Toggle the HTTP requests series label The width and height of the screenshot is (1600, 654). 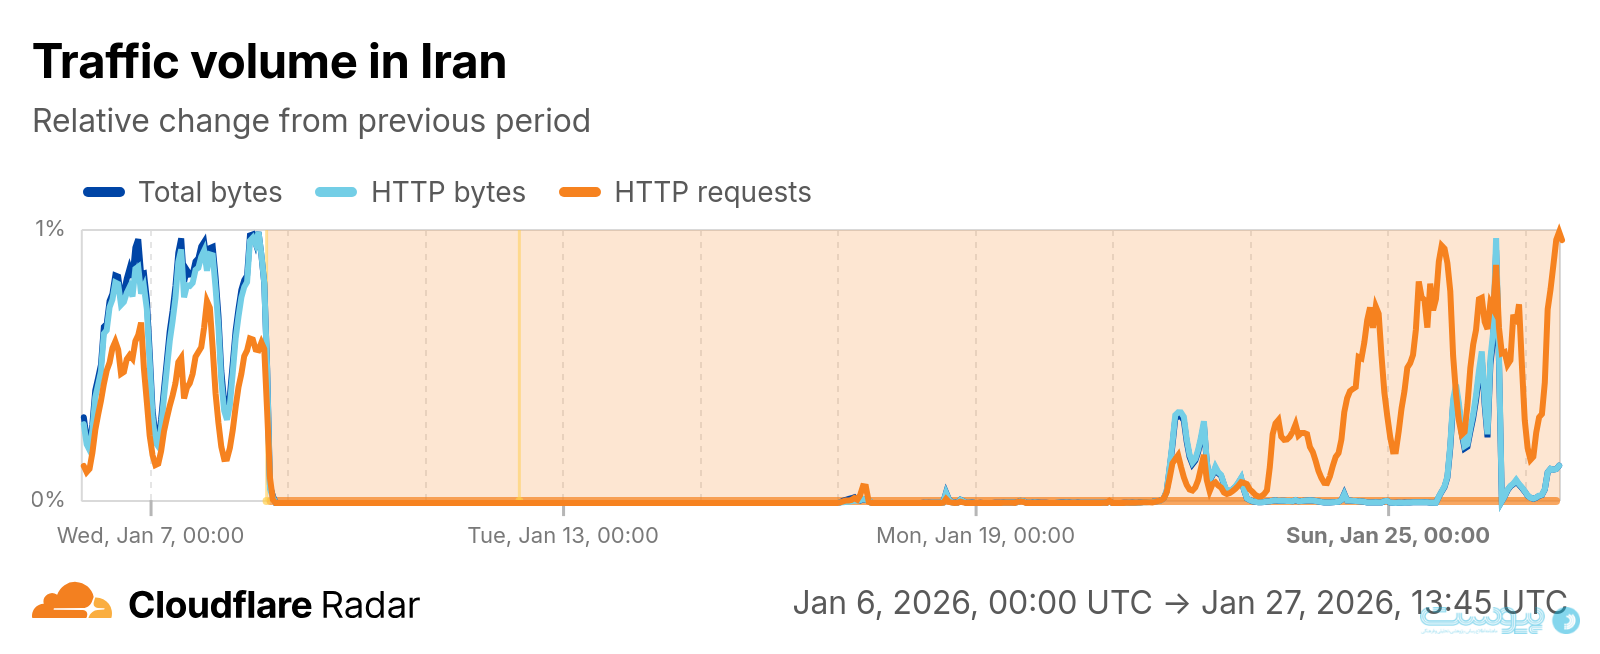[x=712, y=192]
